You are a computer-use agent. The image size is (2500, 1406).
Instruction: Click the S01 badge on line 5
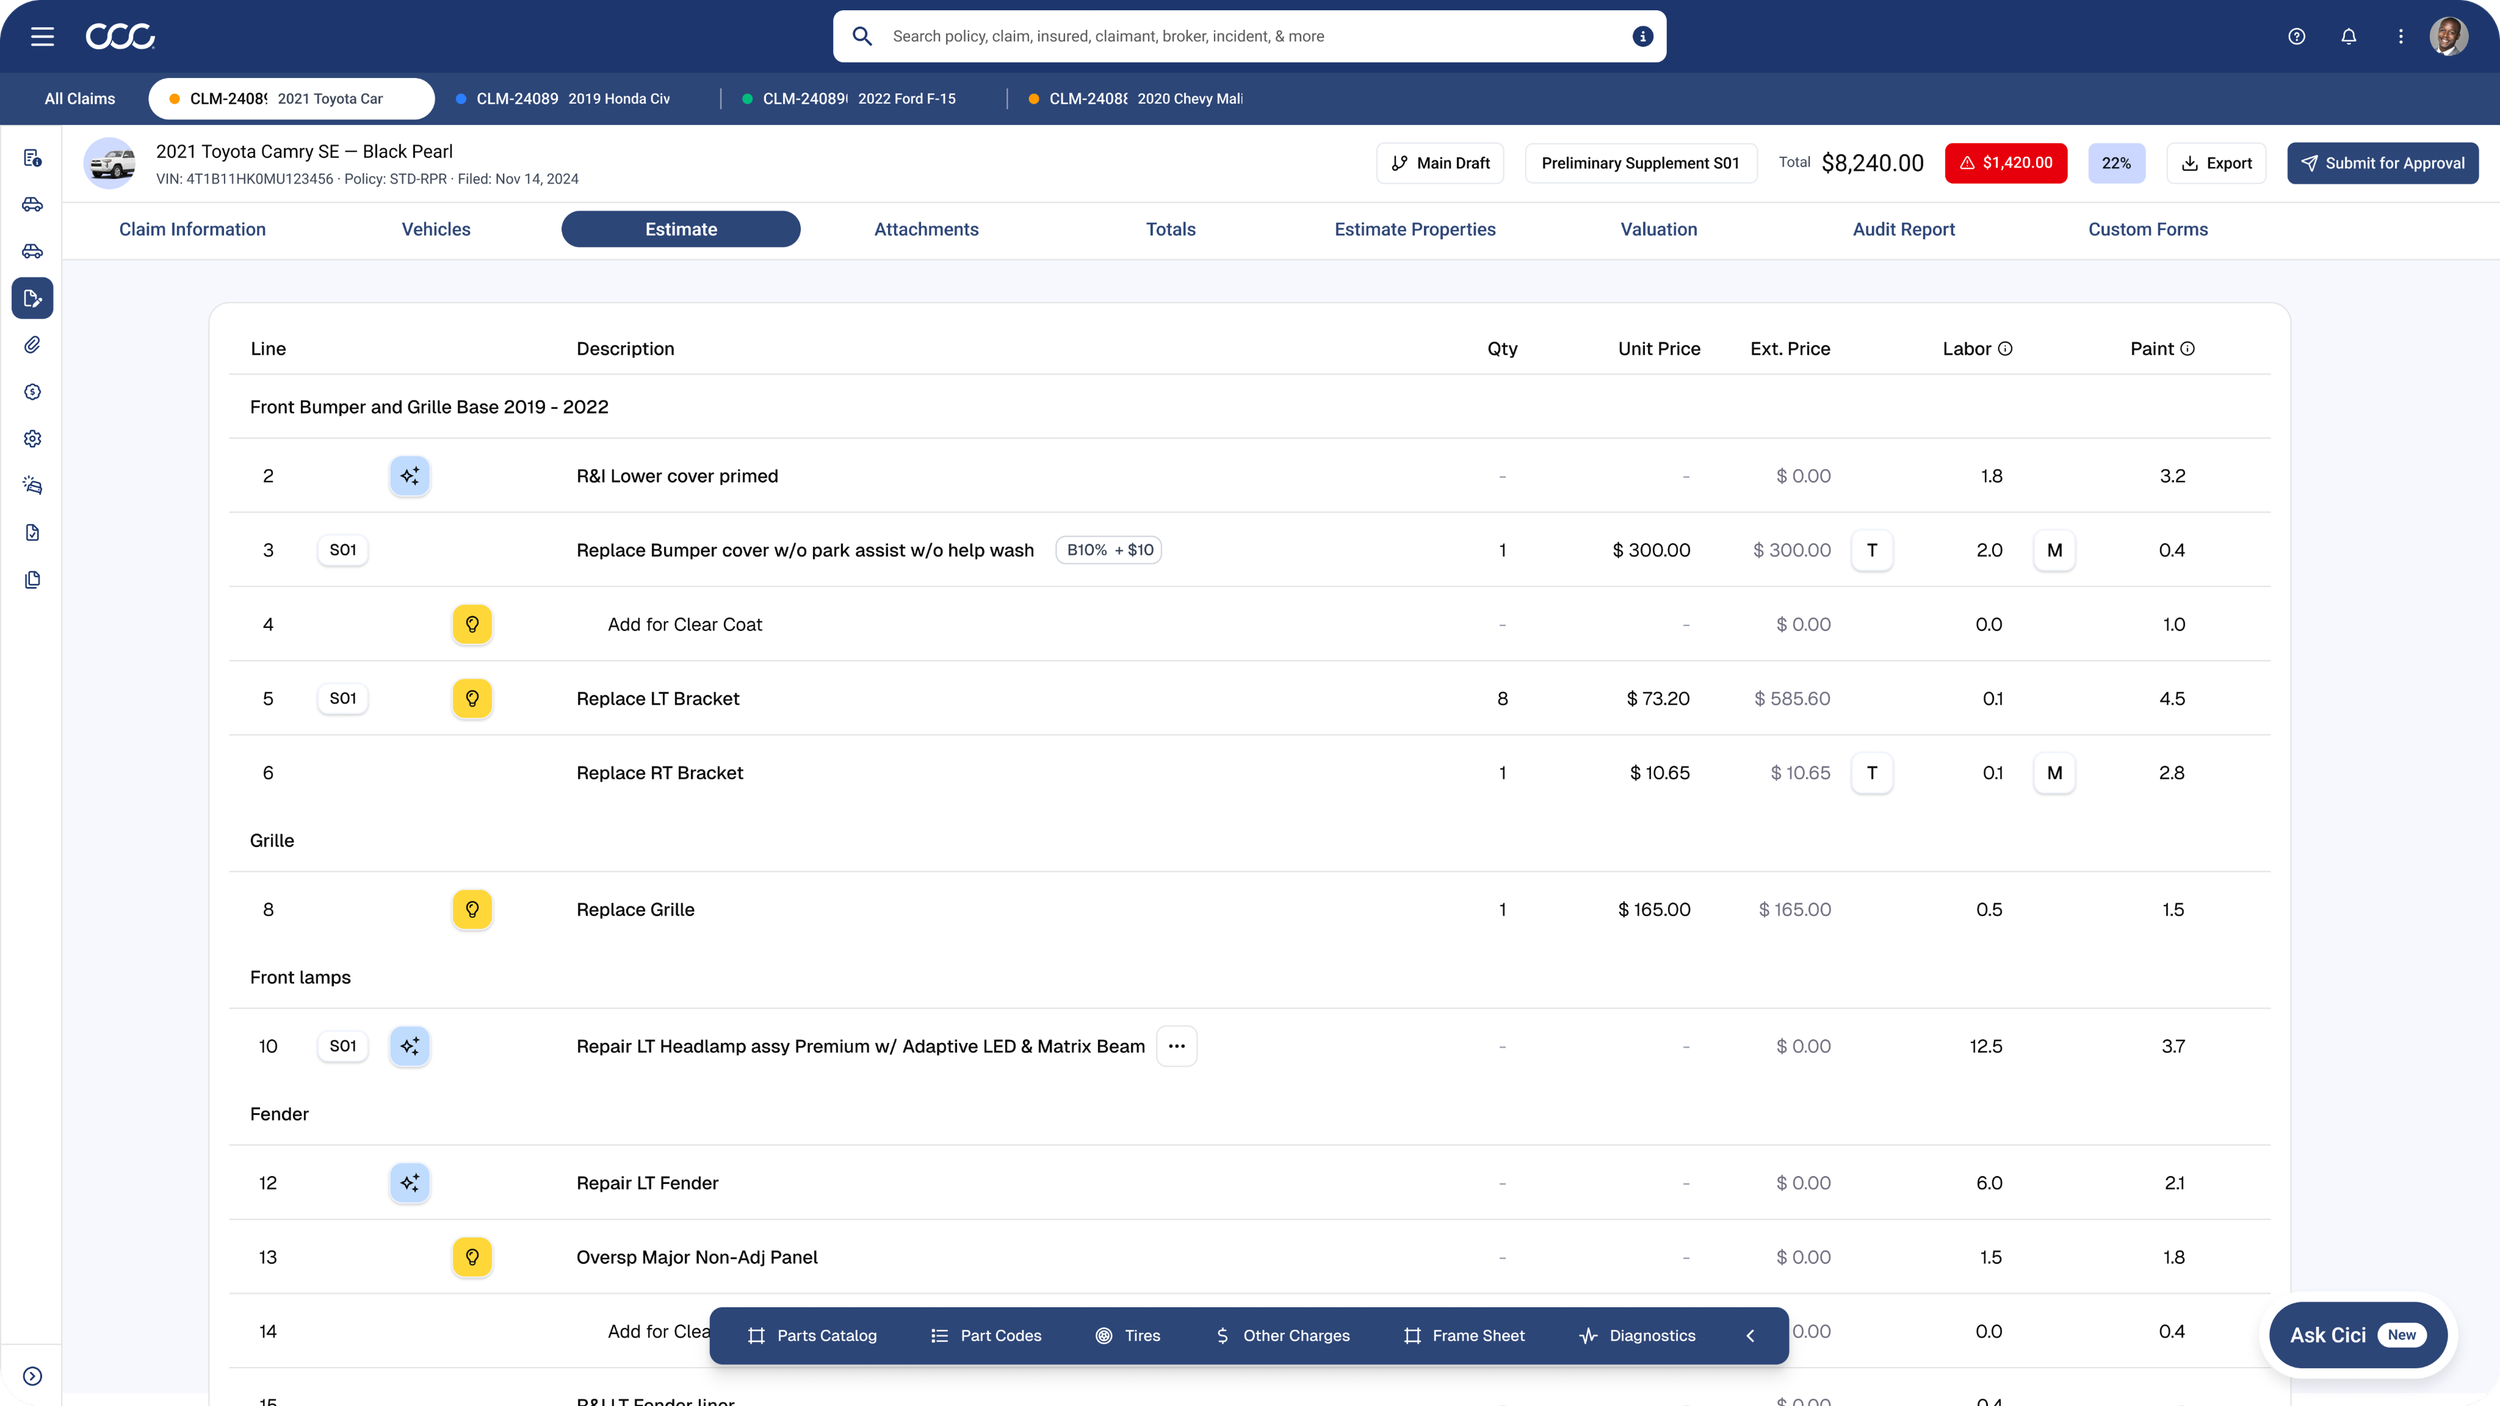coord(343,698)
